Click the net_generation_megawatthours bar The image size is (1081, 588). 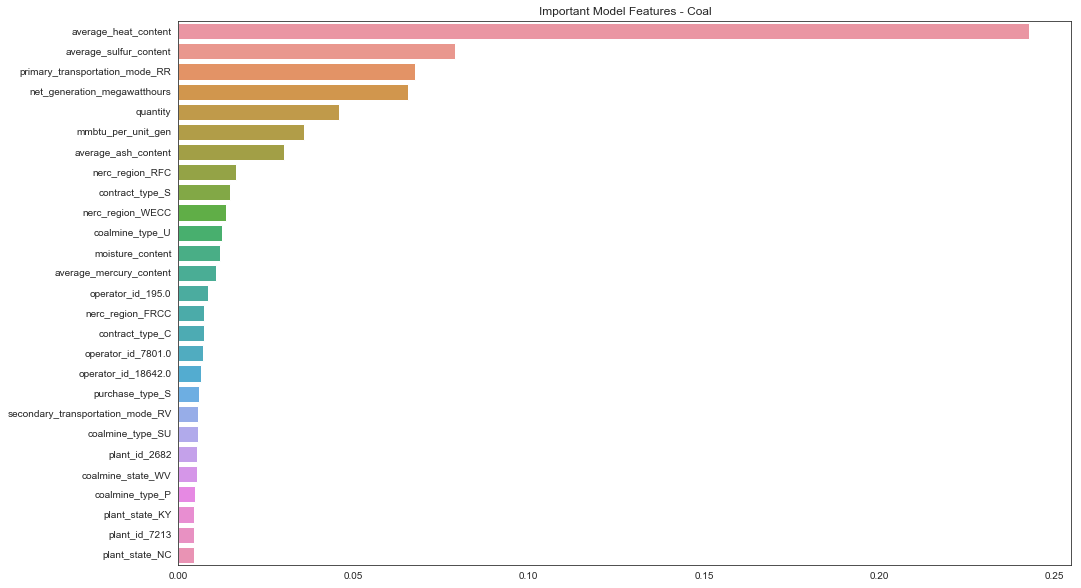coord(293,92)
